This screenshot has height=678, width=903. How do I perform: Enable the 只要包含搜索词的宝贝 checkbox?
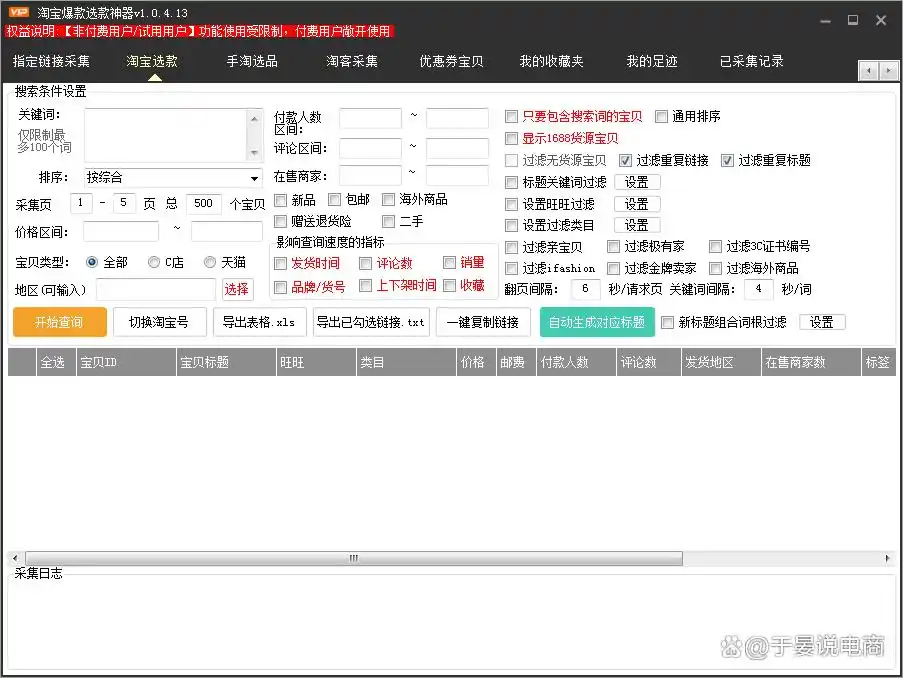pos(512,116)
